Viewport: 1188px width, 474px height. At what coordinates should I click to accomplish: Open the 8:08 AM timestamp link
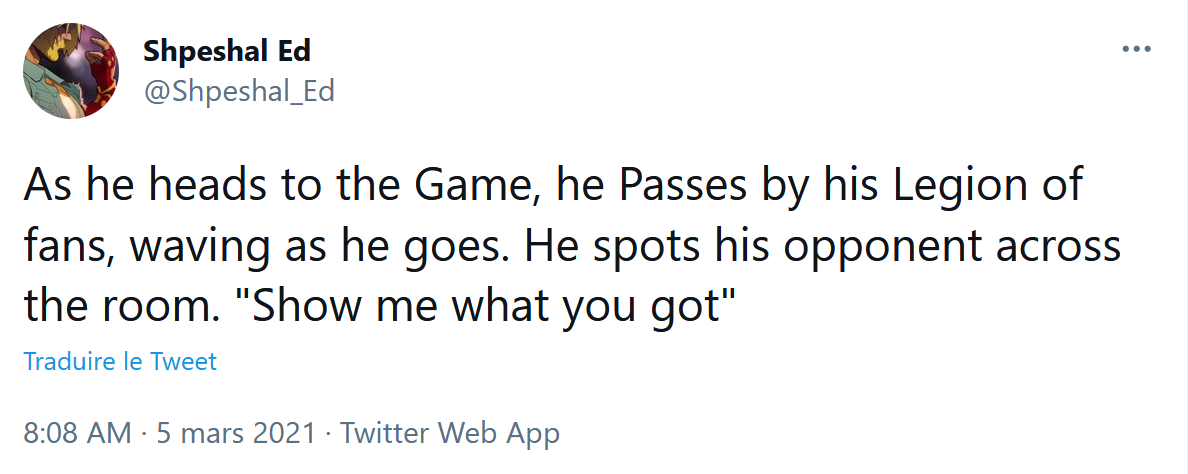point(77,434)
